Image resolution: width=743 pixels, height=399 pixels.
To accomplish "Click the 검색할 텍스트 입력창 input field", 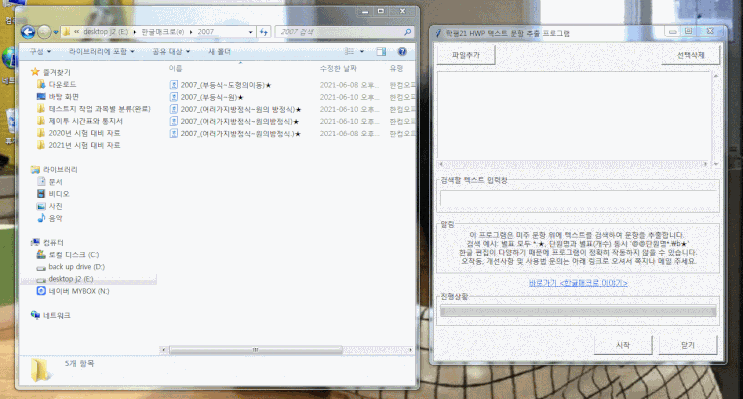I will 578,198.
